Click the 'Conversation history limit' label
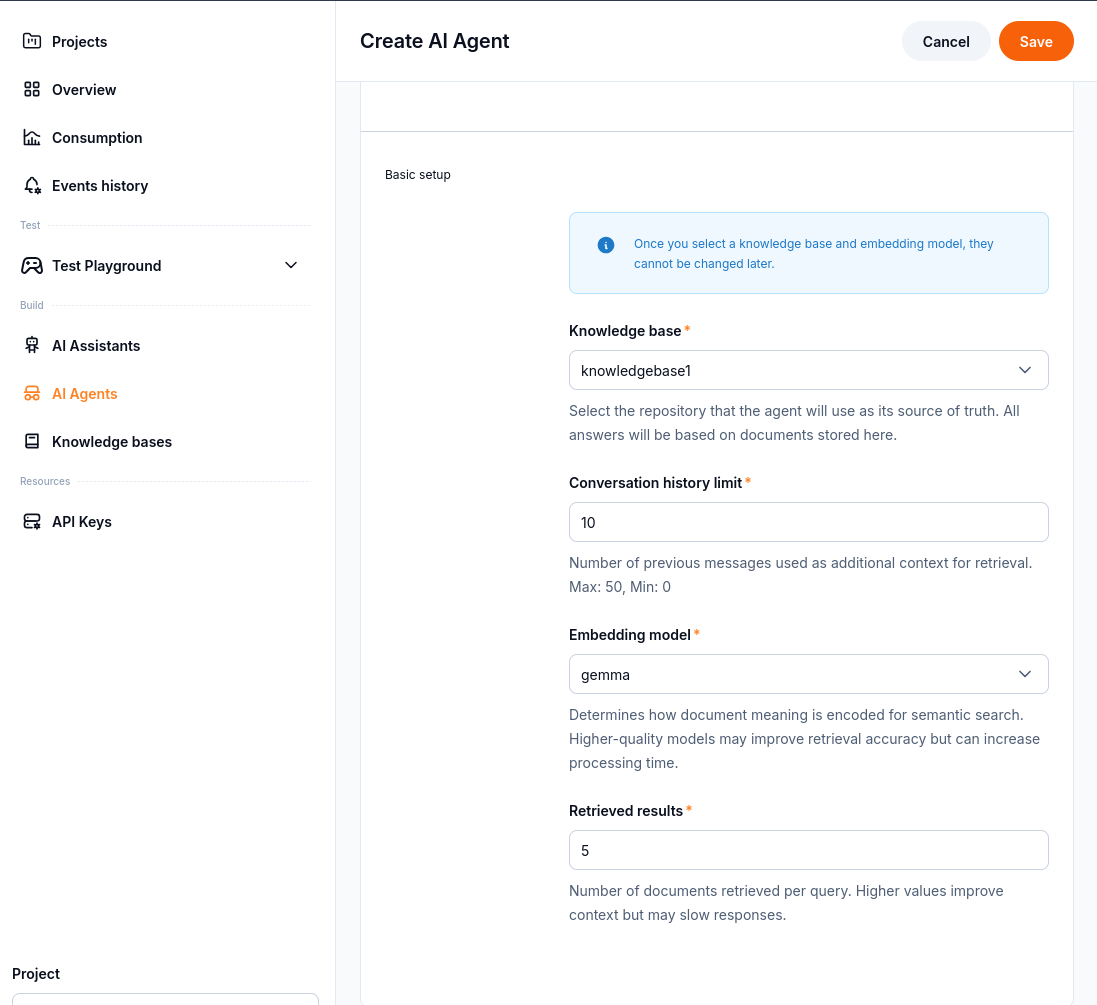Viewport: 1097px width, 1005px height. coord(656,483)
